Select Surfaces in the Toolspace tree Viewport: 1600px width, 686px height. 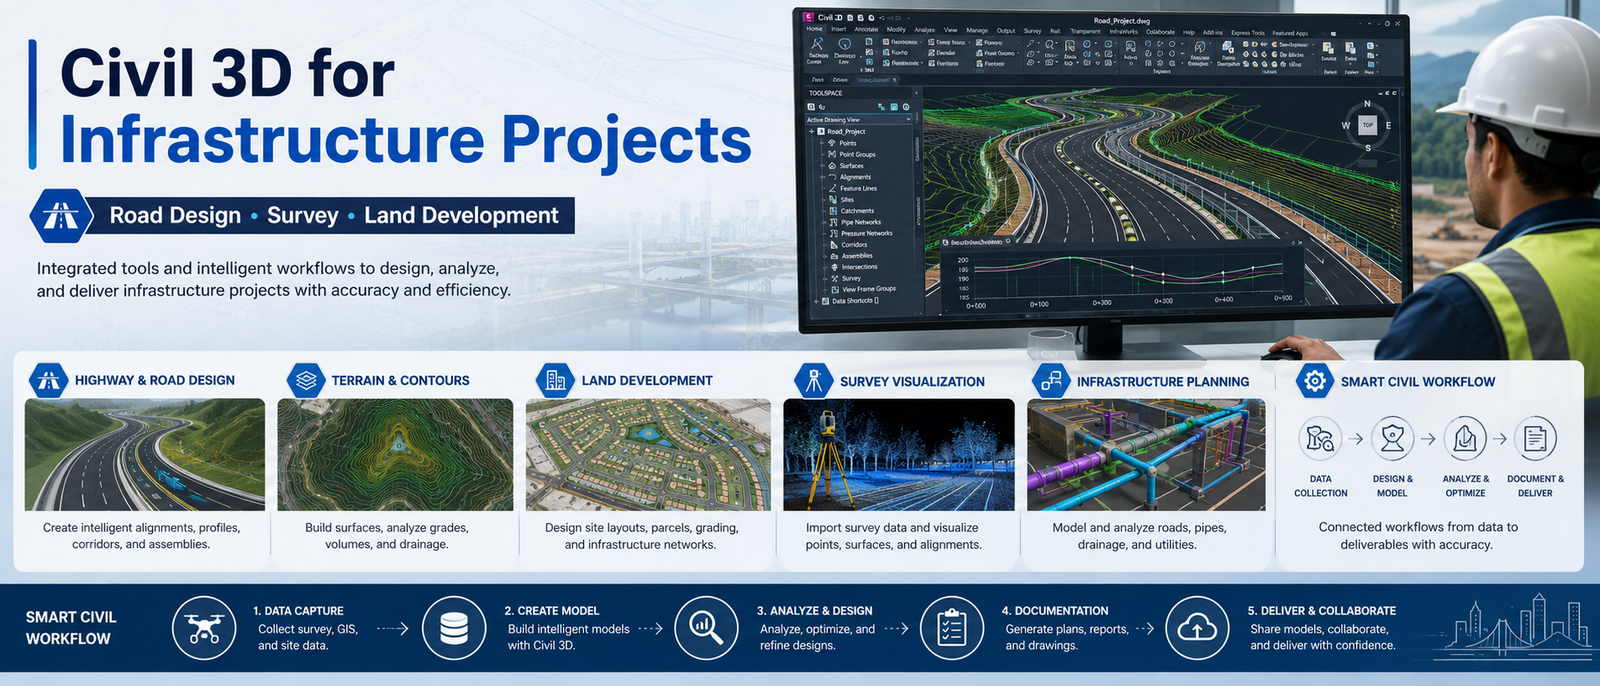pos(852,166)
